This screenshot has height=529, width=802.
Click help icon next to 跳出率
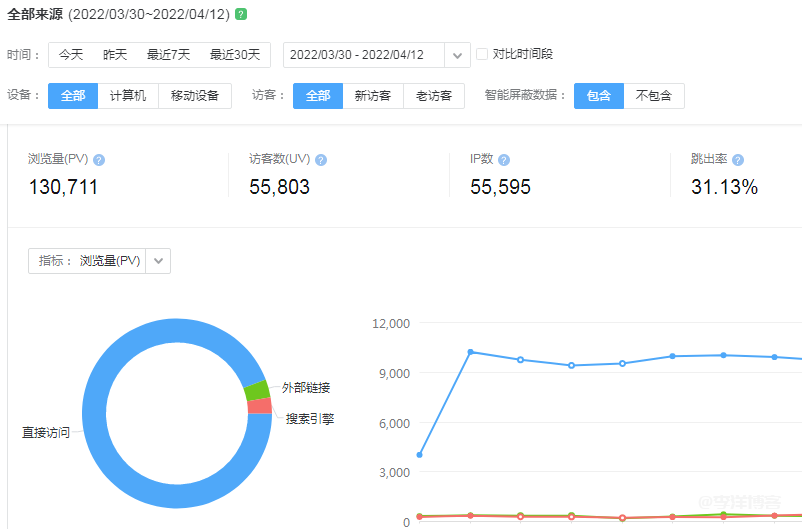point(738,160)
